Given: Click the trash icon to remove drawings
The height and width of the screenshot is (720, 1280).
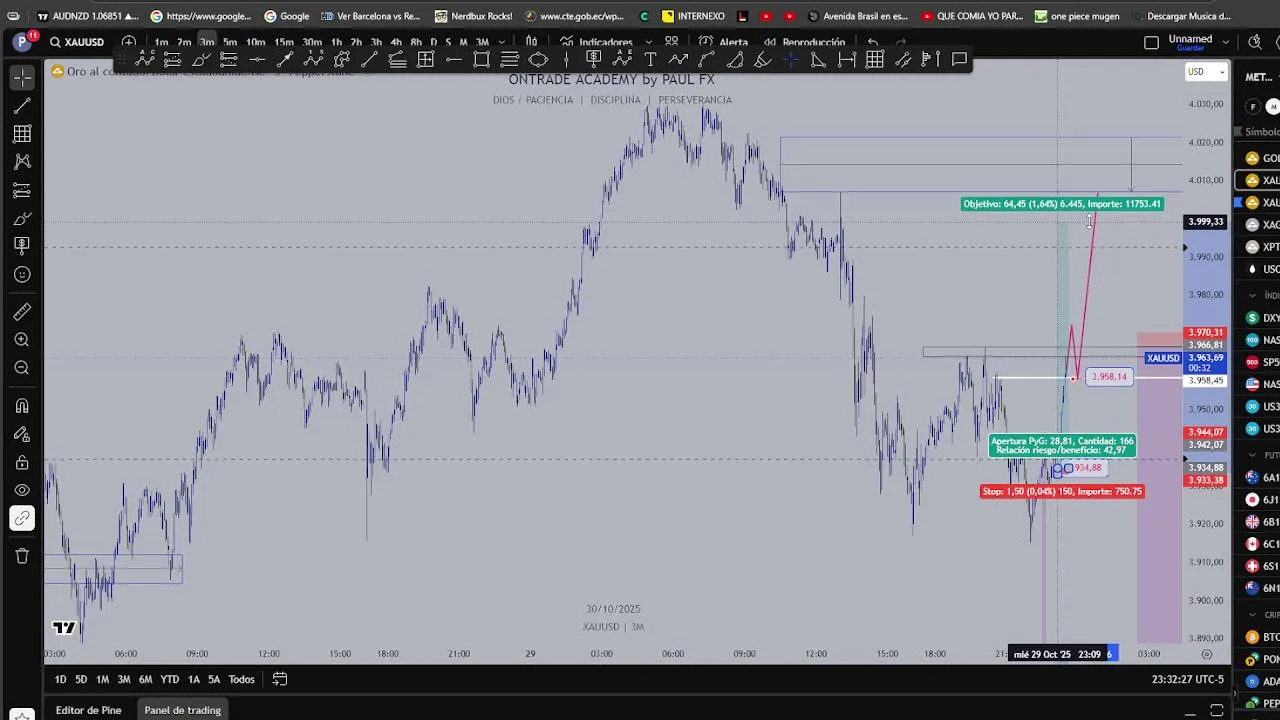Looking at the screenshot, I should [x=22, y=556].
